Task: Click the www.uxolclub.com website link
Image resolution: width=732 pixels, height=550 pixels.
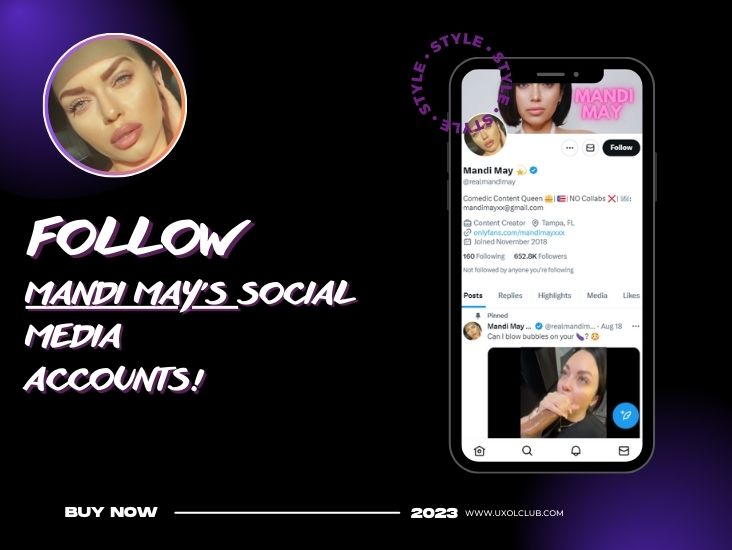Action: (514, 513)
